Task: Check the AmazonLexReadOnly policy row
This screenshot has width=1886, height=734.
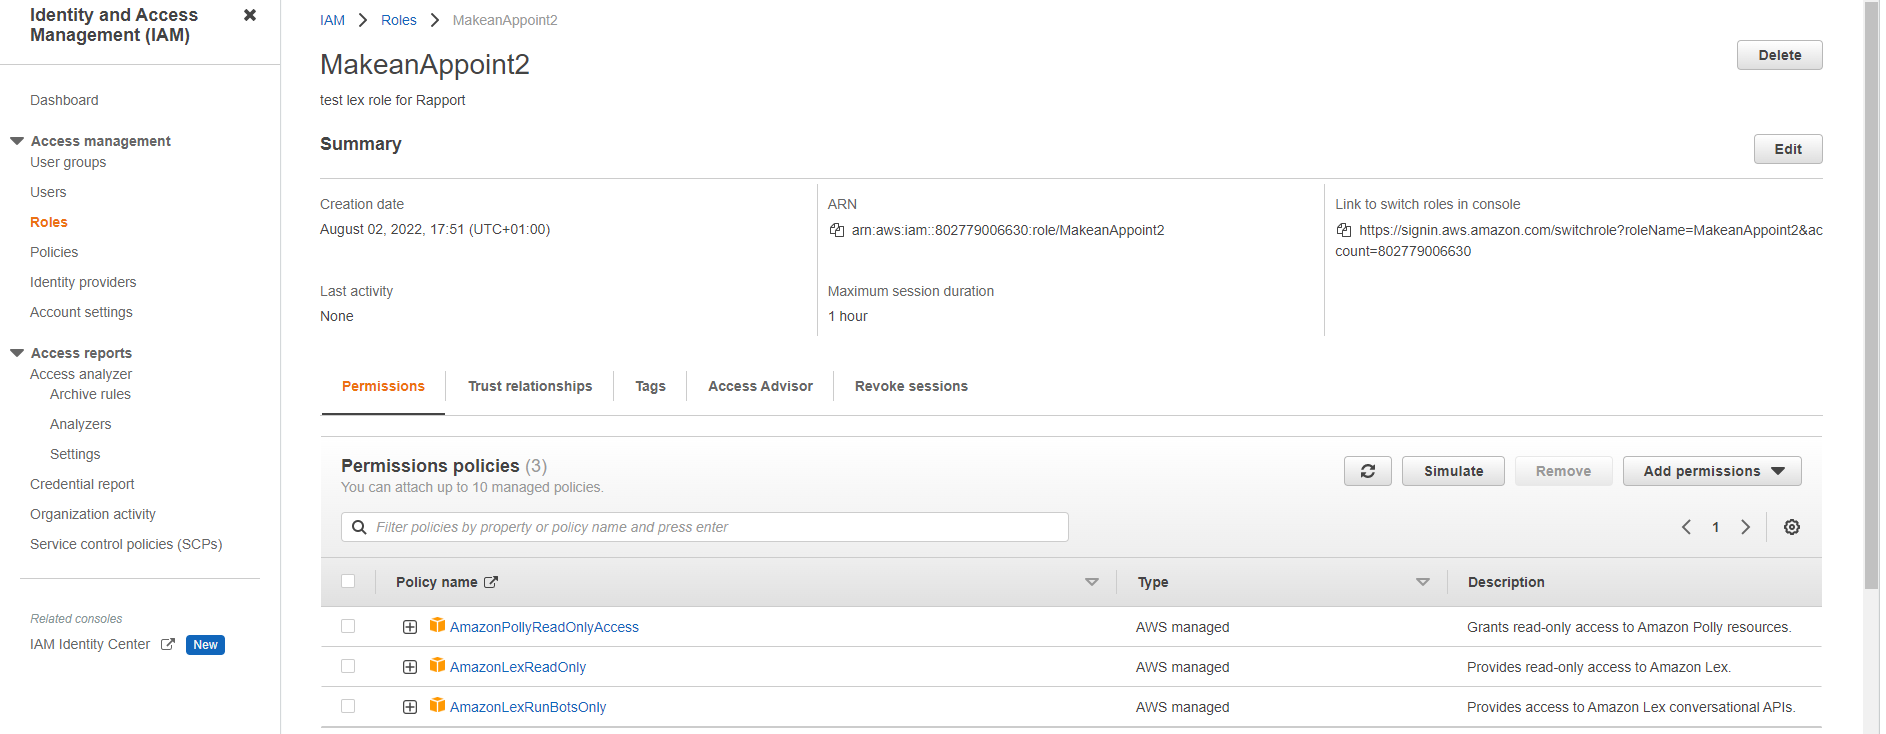Action: [x=348, y=666]
